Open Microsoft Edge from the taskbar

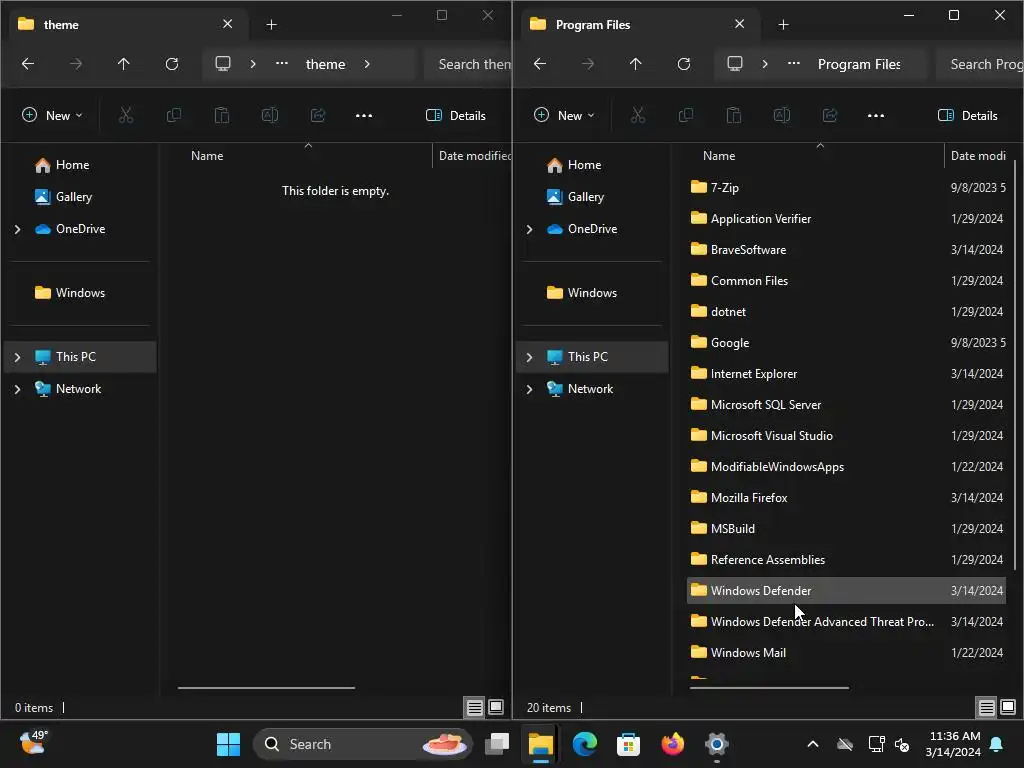584,744
